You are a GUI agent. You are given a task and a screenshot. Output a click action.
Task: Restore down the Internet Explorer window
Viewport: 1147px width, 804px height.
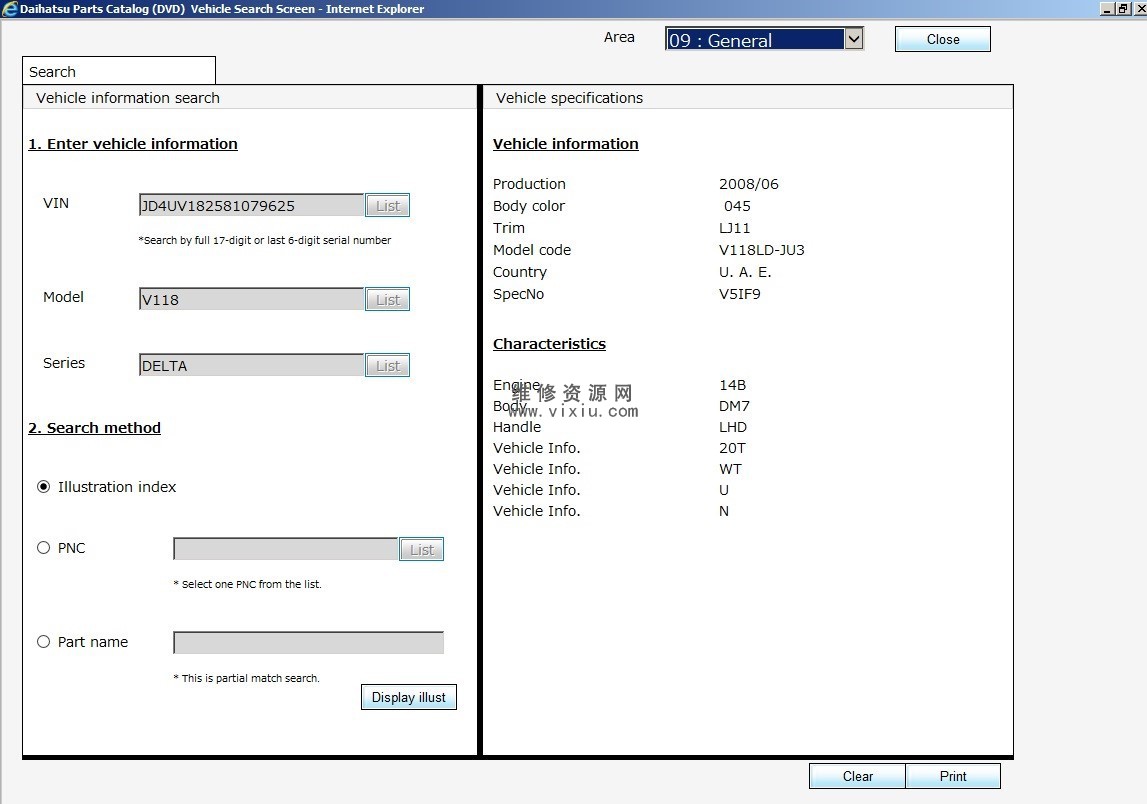tap(1123, 9)
